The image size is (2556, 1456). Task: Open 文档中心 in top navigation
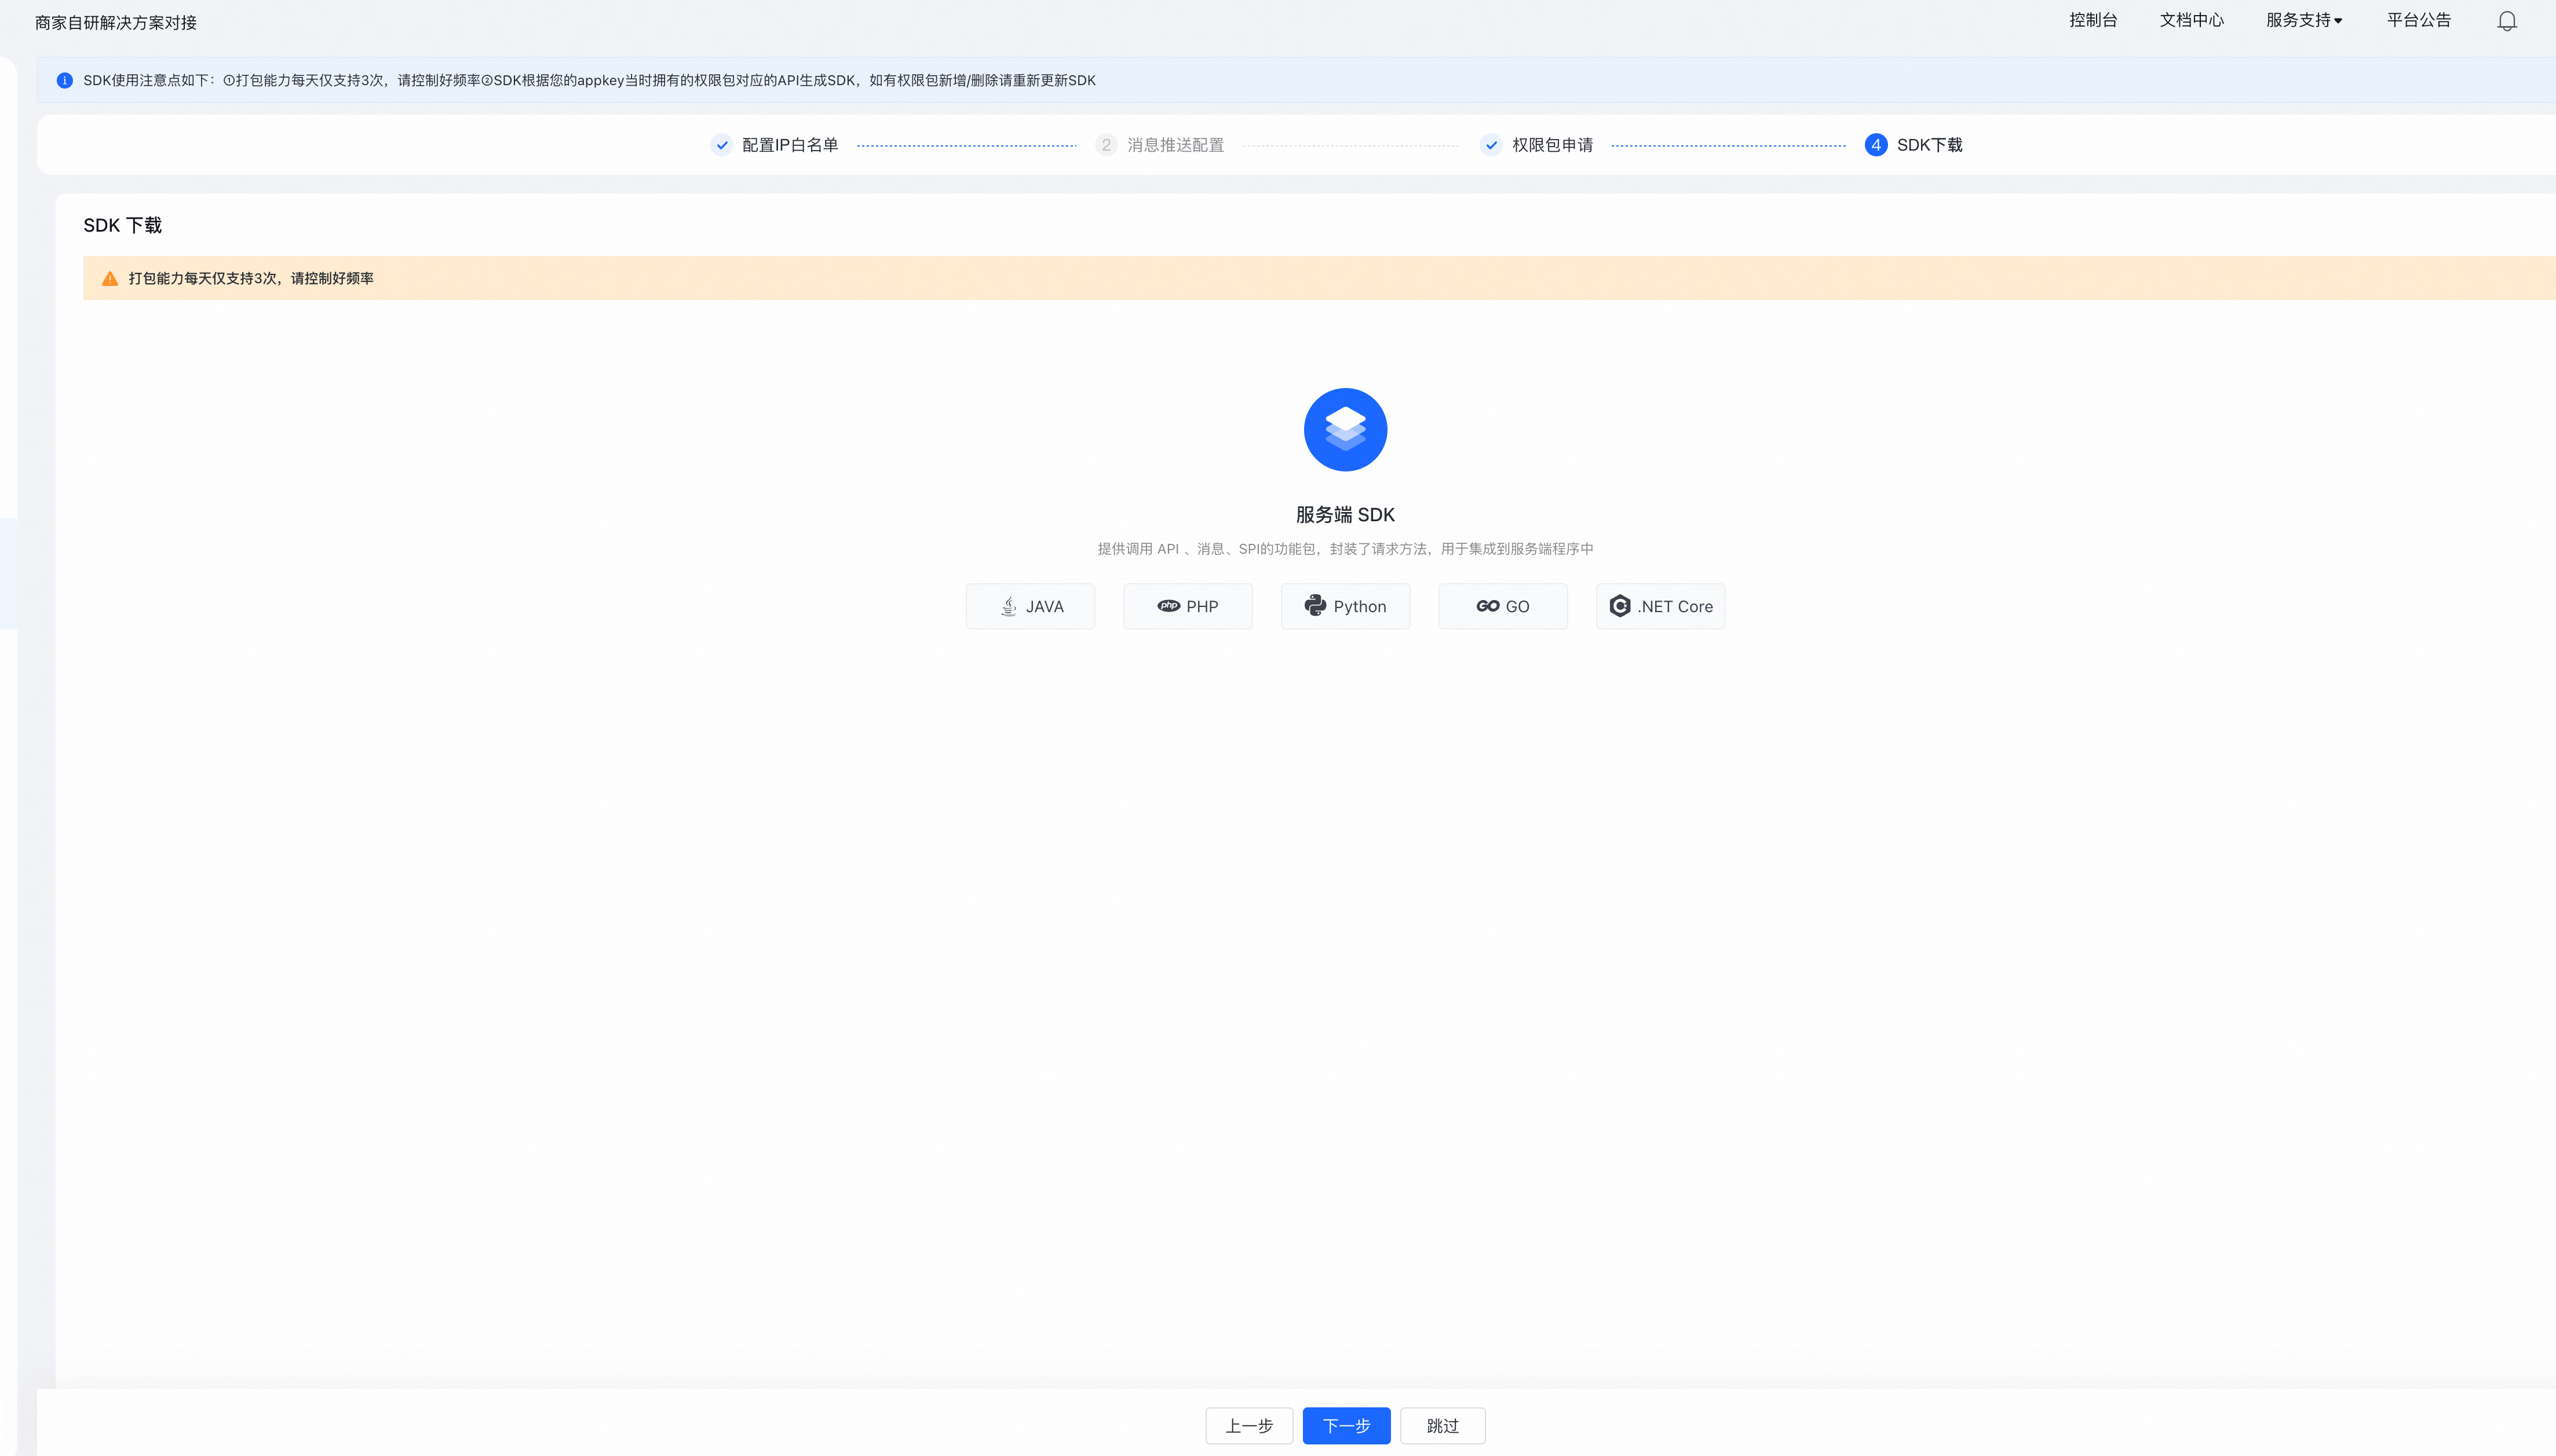coord(2191,20)
